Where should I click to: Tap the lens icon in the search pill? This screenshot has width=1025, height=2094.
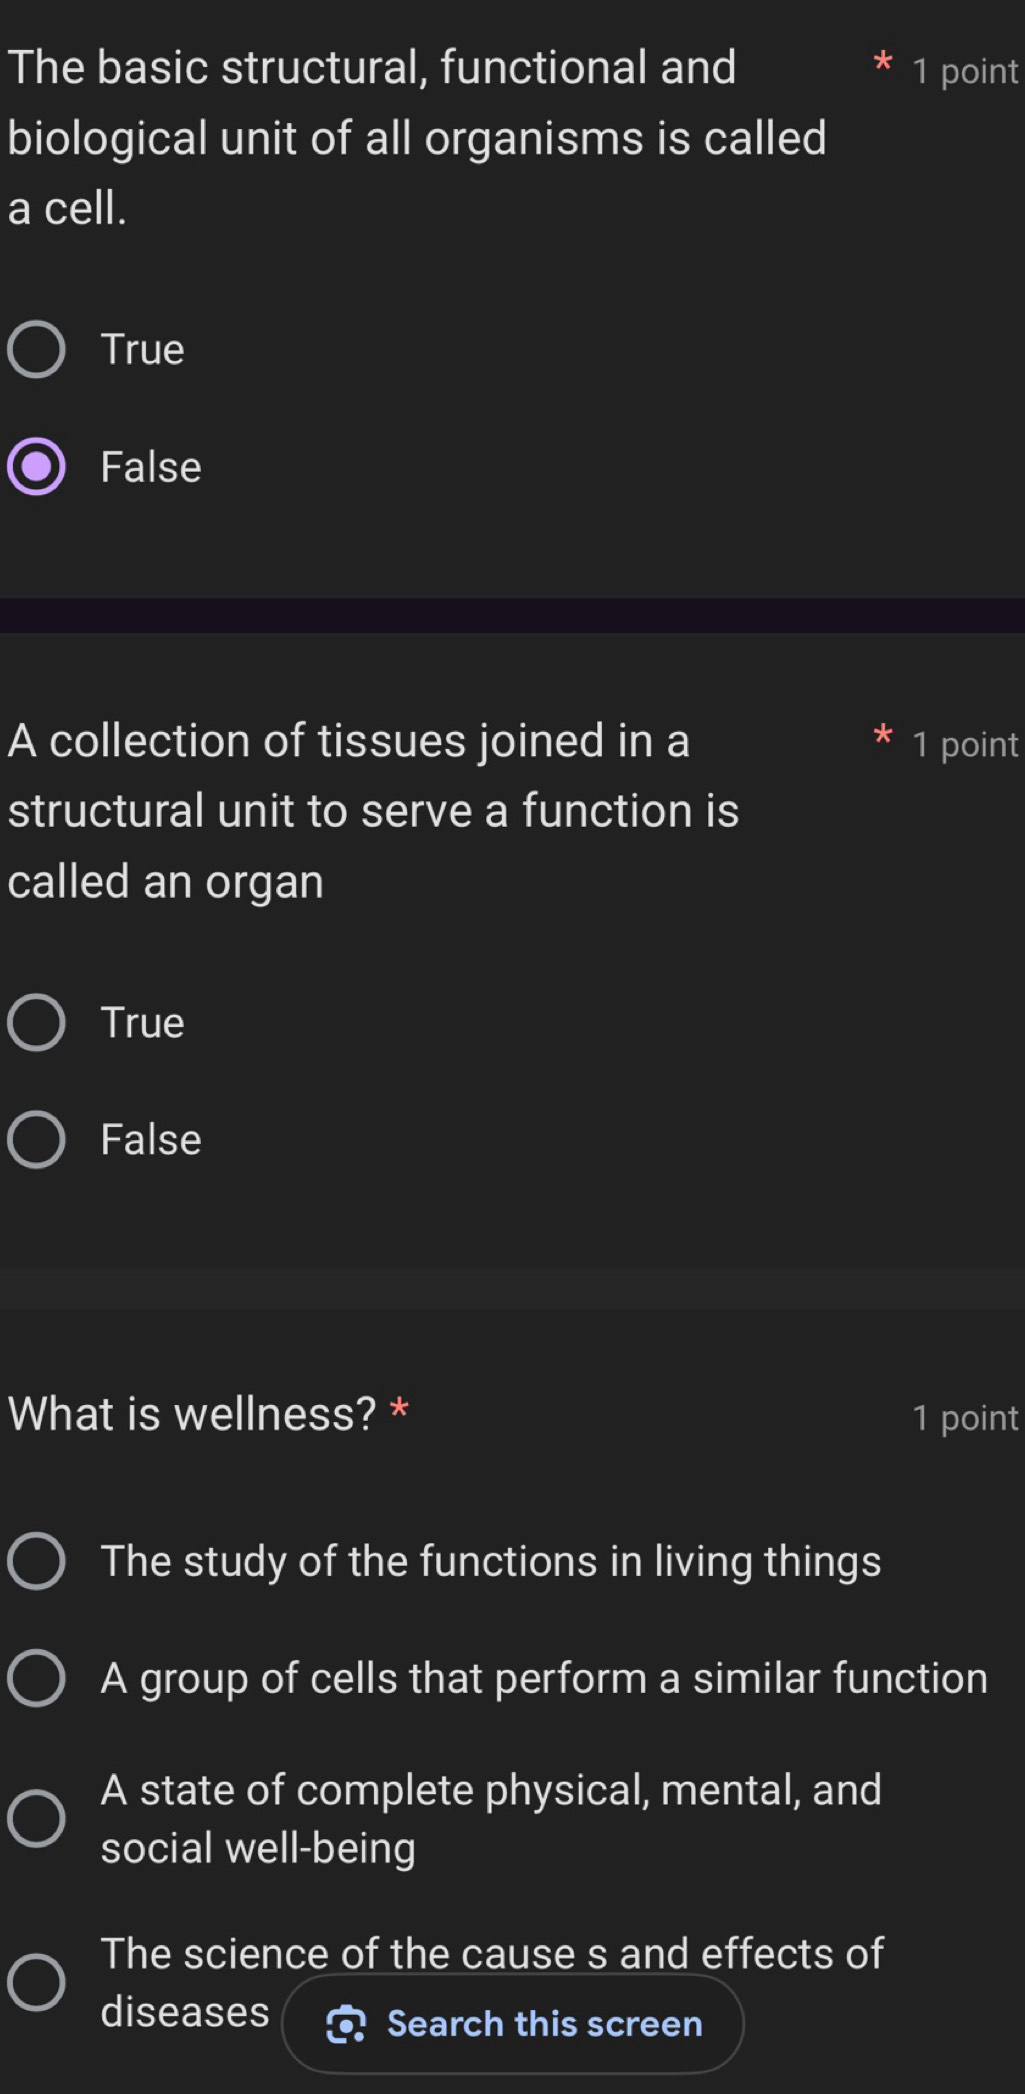(346, 2024)
